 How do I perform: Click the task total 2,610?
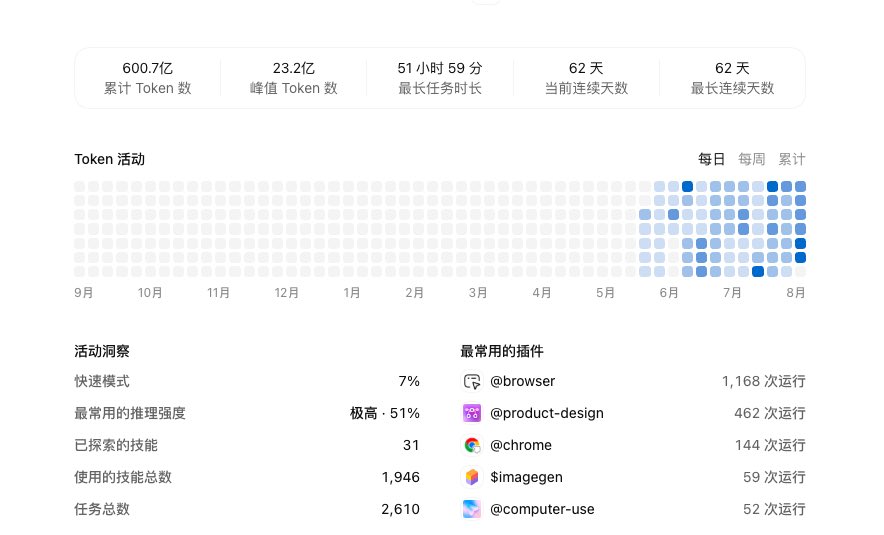coord(400,509)
